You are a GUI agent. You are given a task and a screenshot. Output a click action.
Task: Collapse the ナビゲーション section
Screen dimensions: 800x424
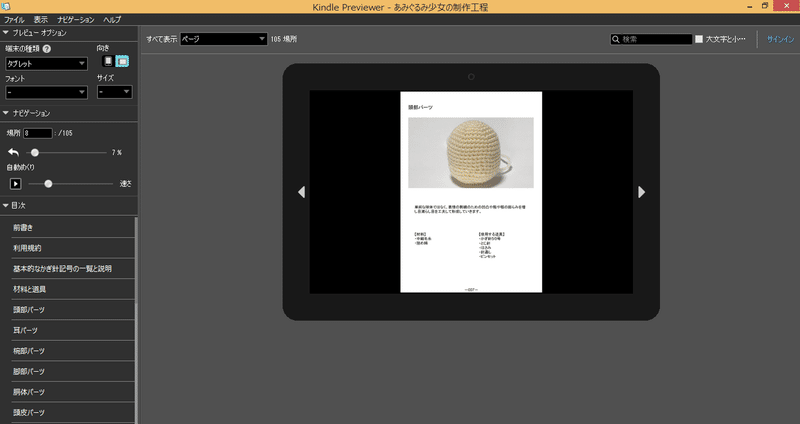tap(6, 113)
